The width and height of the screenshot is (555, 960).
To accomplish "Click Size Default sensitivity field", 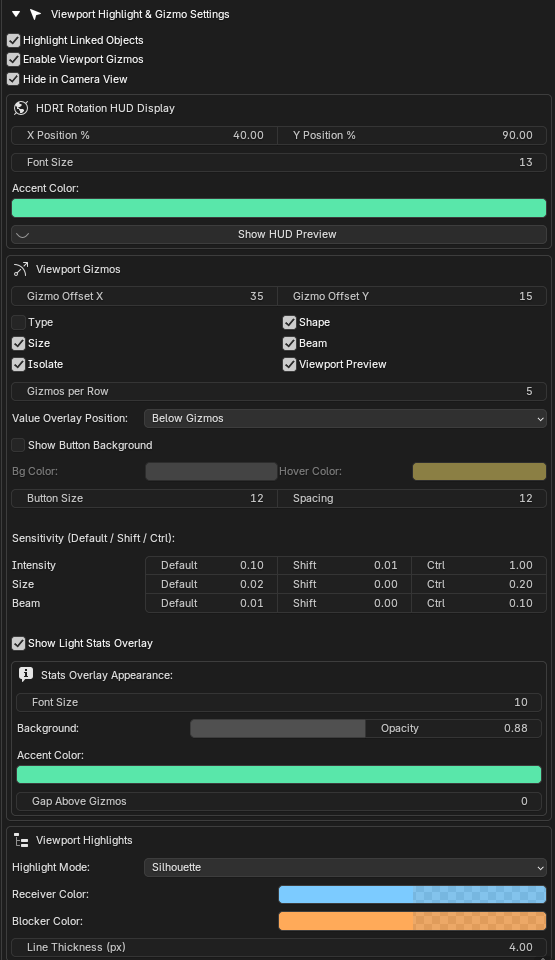I will click(211, 584).
